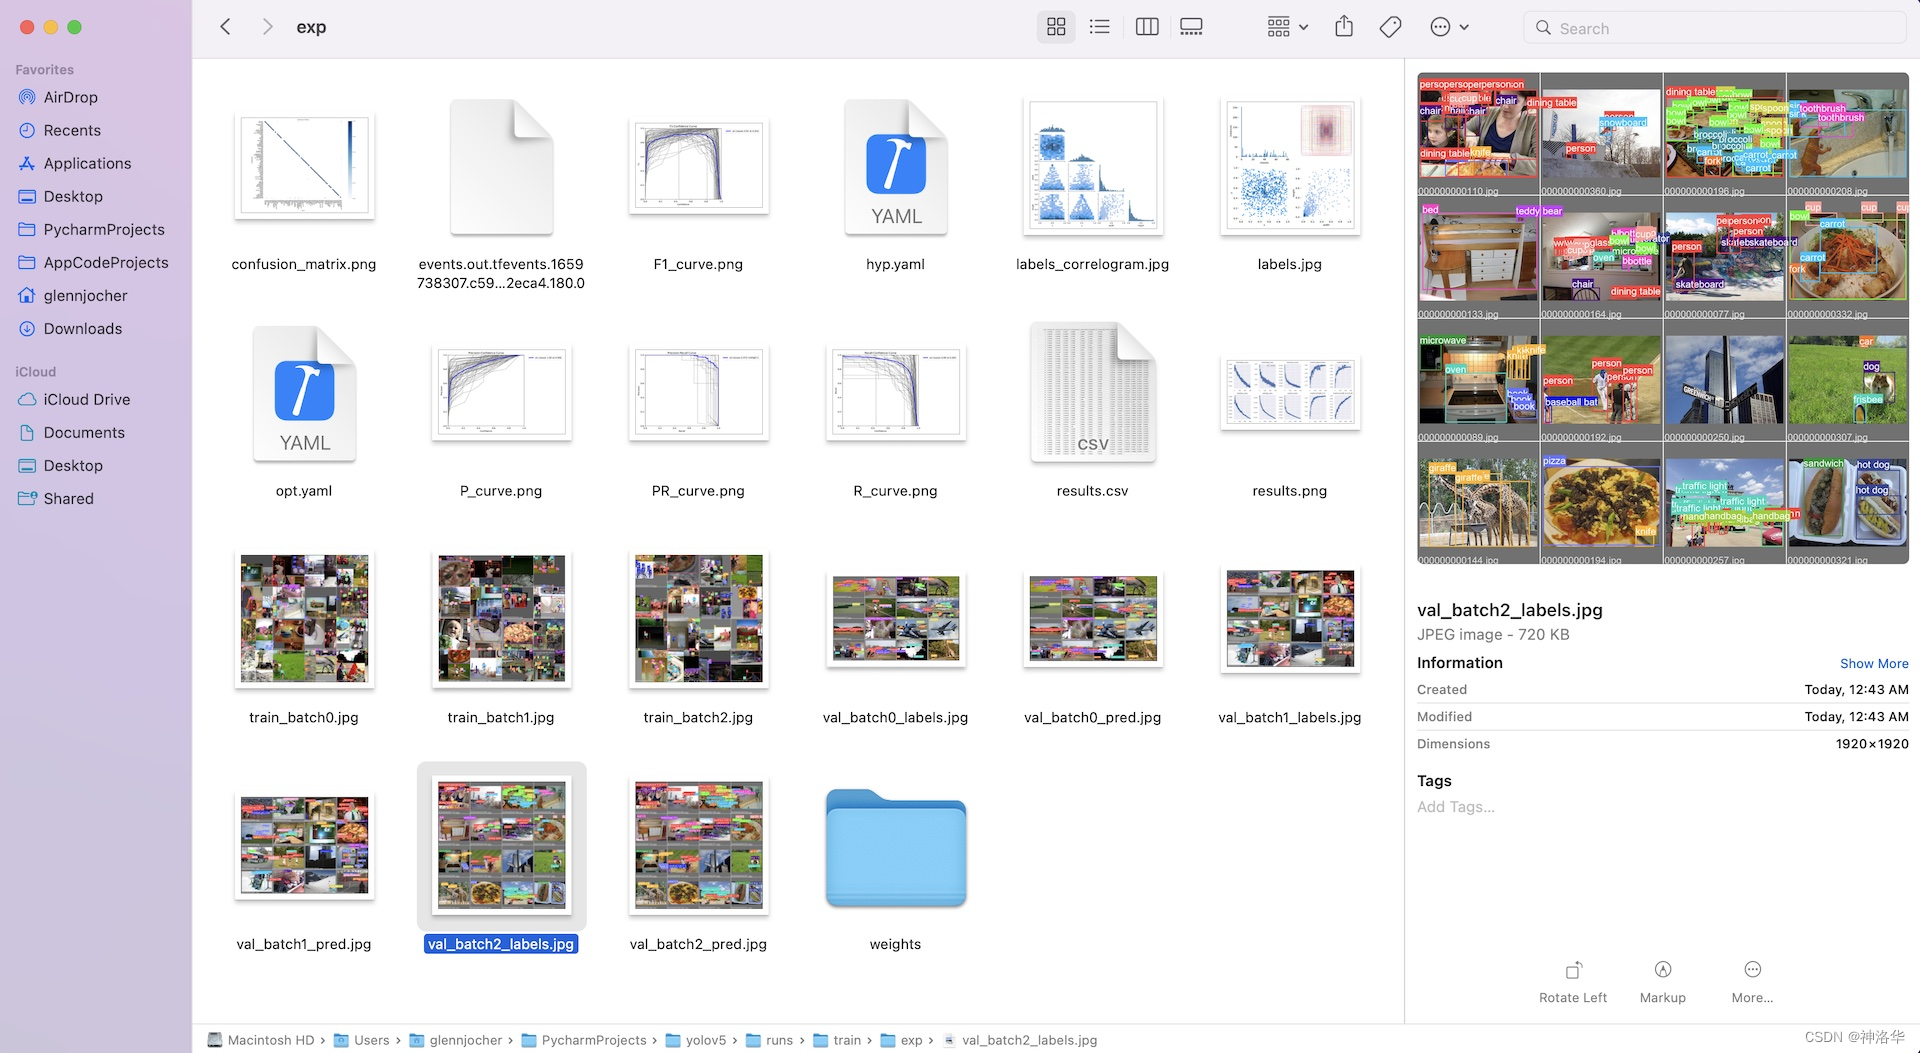Open the Group By dropdown
The width and height of the screenshot is (1920, 1053).
(1288, 27)
